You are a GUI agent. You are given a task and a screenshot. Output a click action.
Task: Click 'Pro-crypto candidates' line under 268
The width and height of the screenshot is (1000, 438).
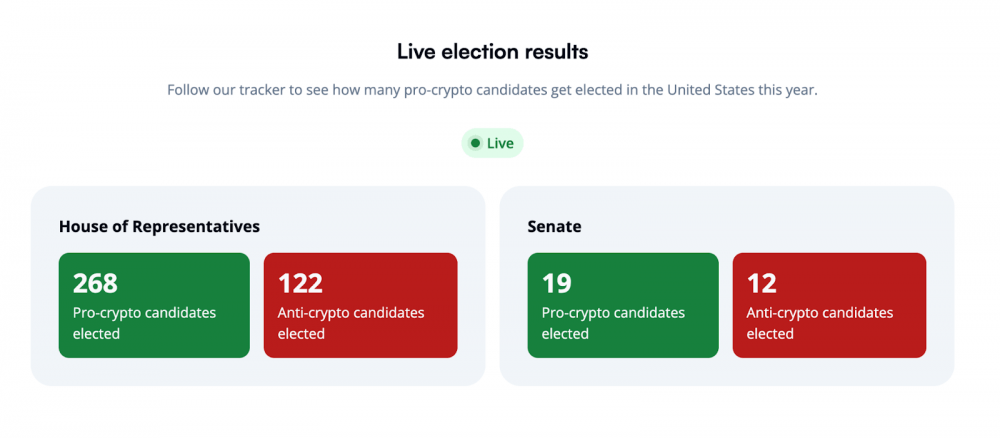coord(144,313)
